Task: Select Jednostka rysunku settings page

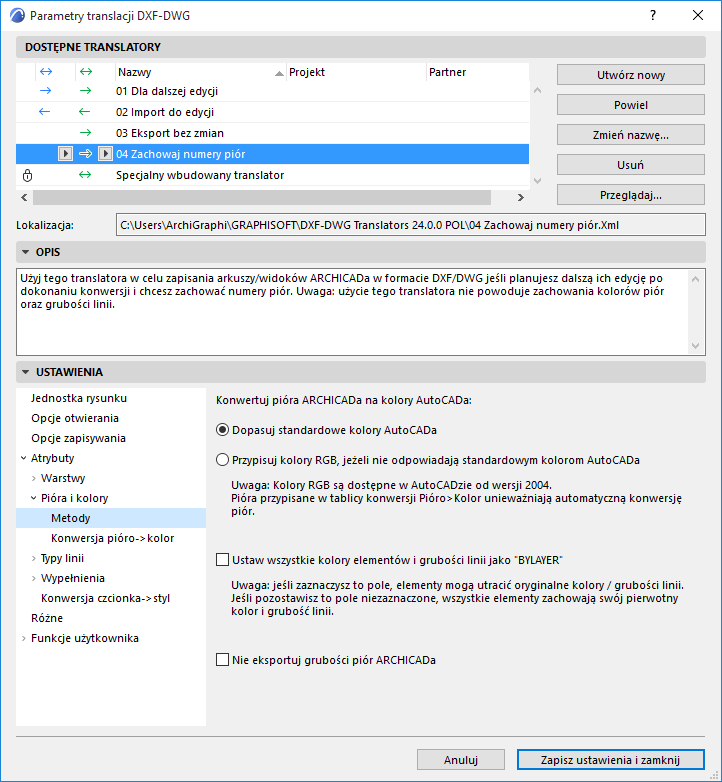Action: pyautogui.click(x=79, y=398)
